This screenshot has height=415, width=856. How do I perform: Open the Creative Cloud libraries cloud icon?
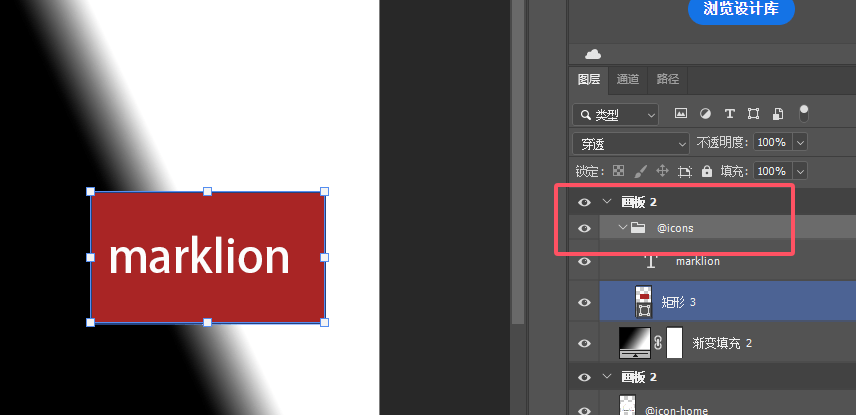(x=593, y=54)
